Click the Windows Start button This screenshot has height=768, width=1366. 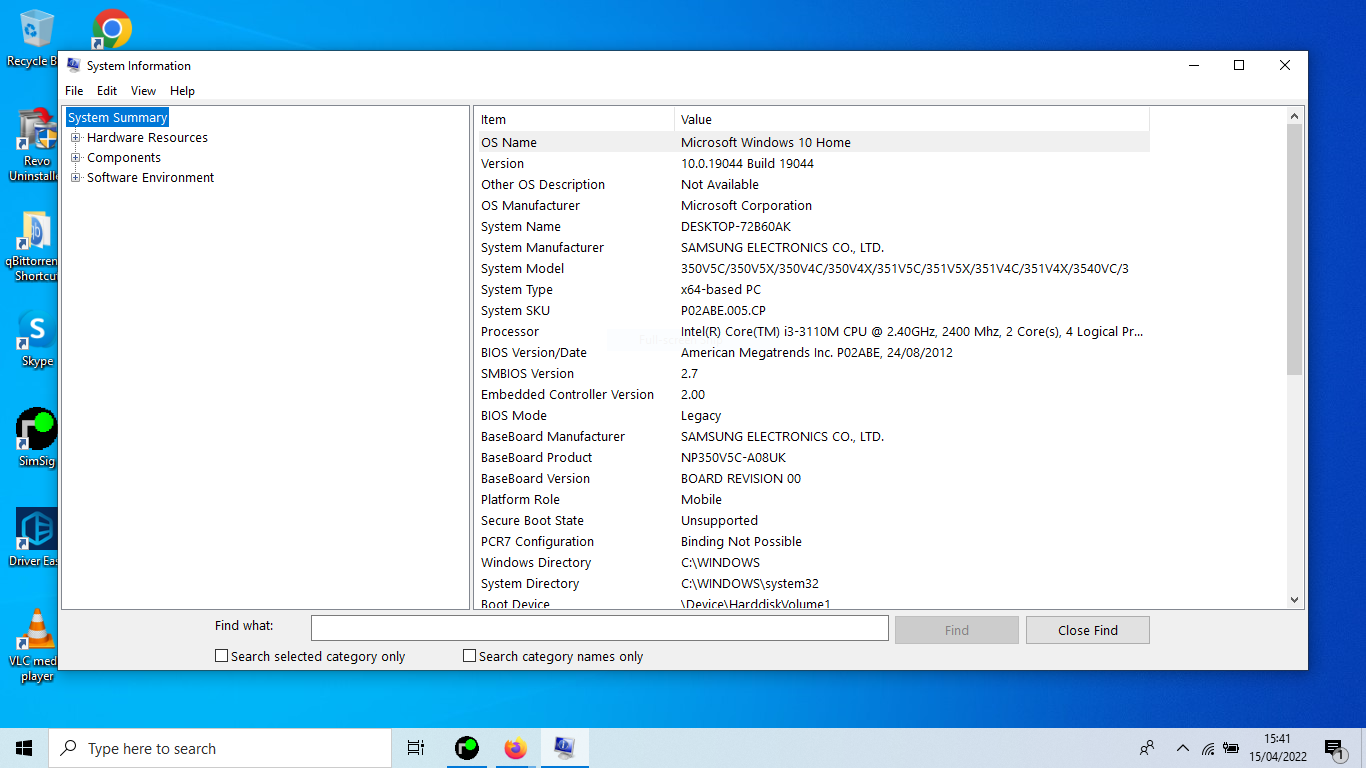[24, 748]
